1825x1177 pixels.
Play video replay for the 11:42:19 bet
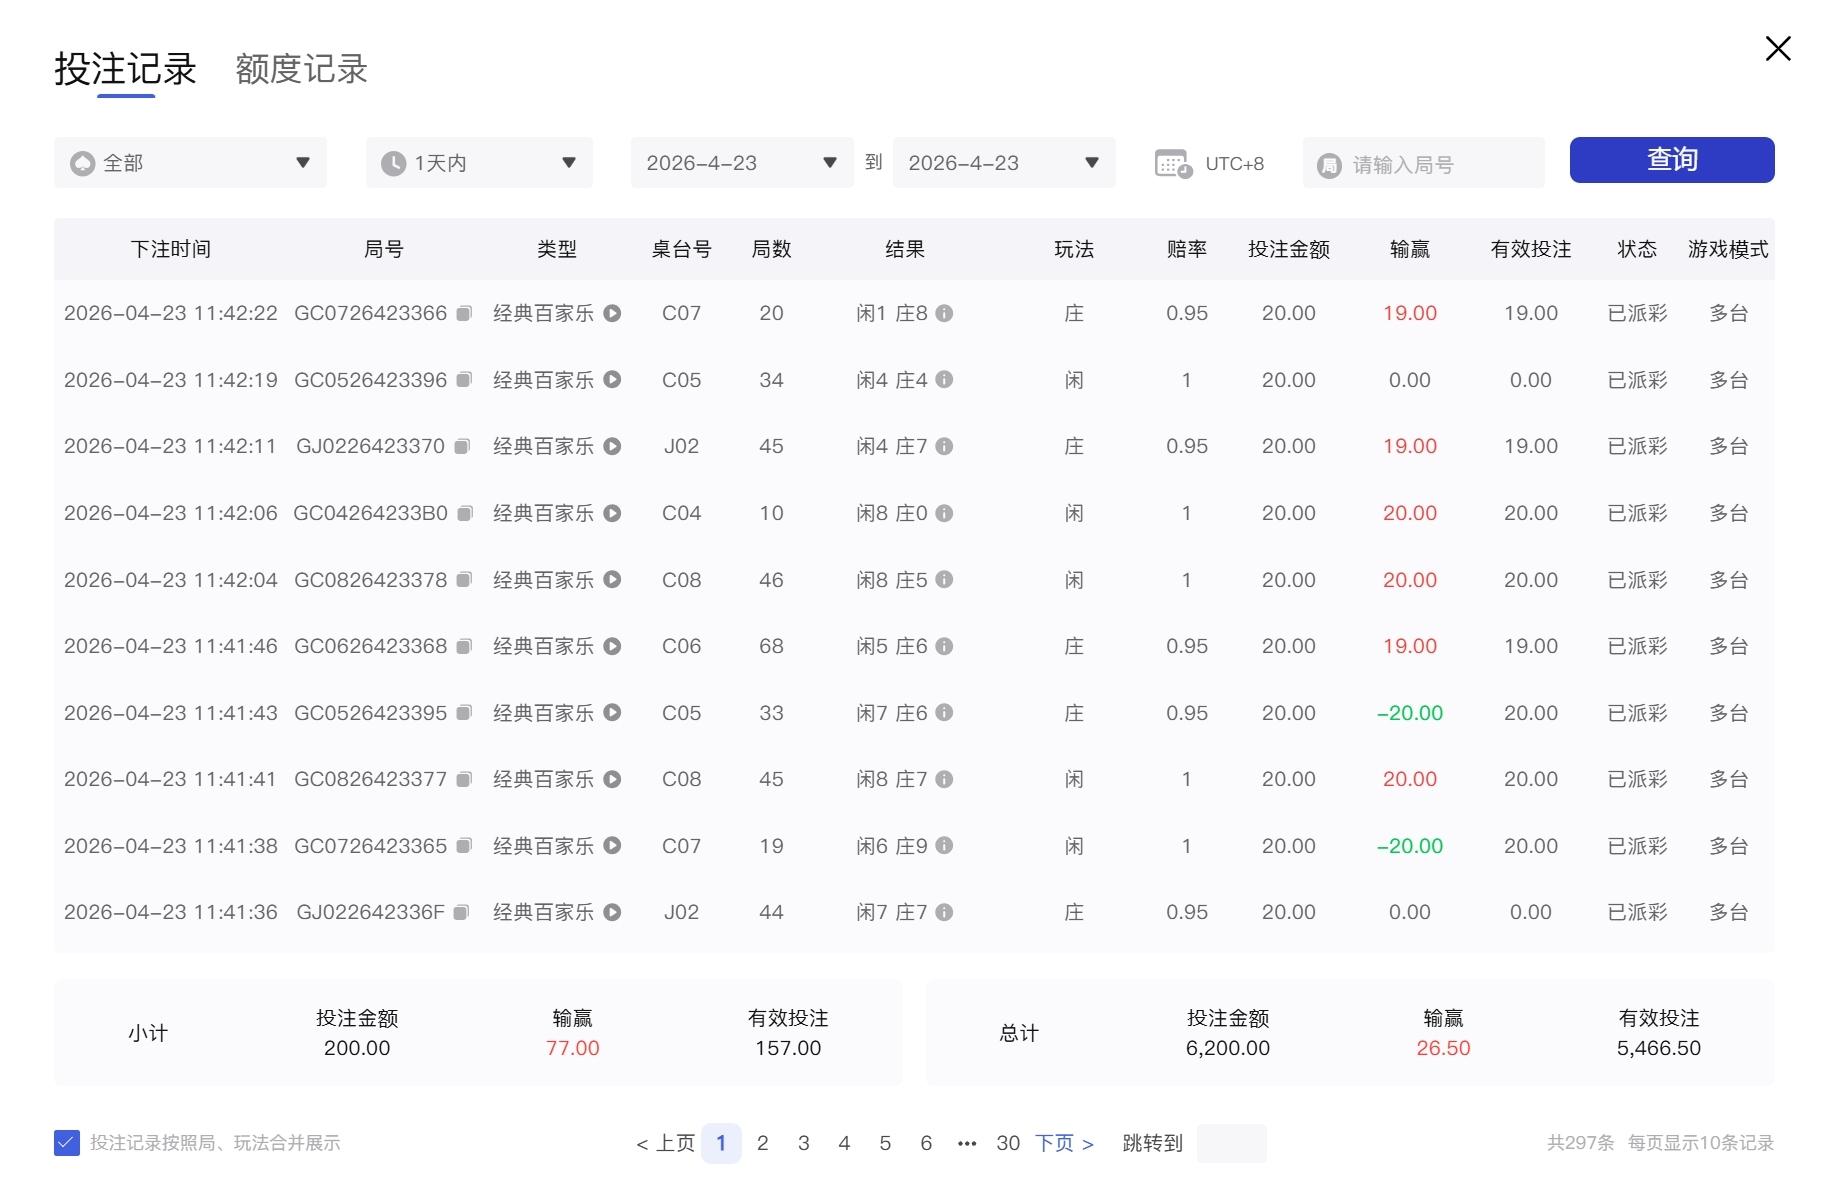[613, 380]
